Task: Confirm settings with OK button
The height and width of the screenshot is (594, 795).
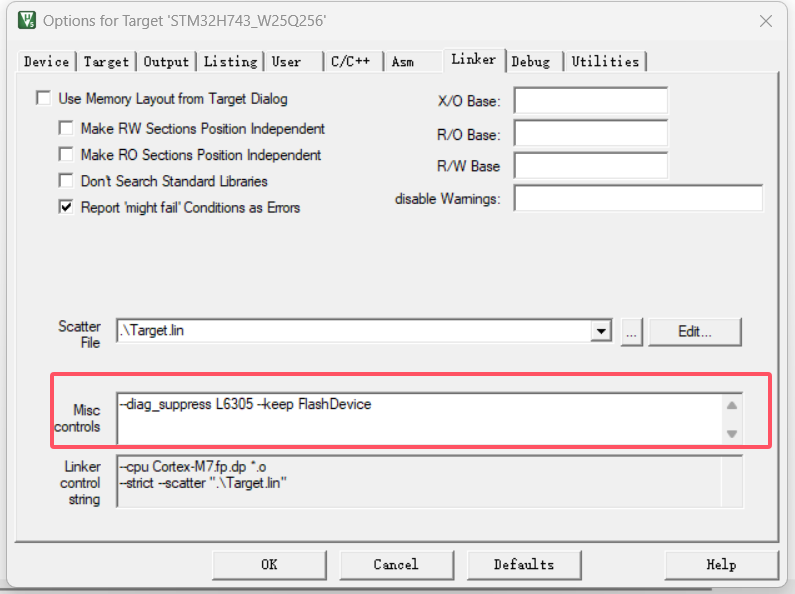Action: point(269,565)
